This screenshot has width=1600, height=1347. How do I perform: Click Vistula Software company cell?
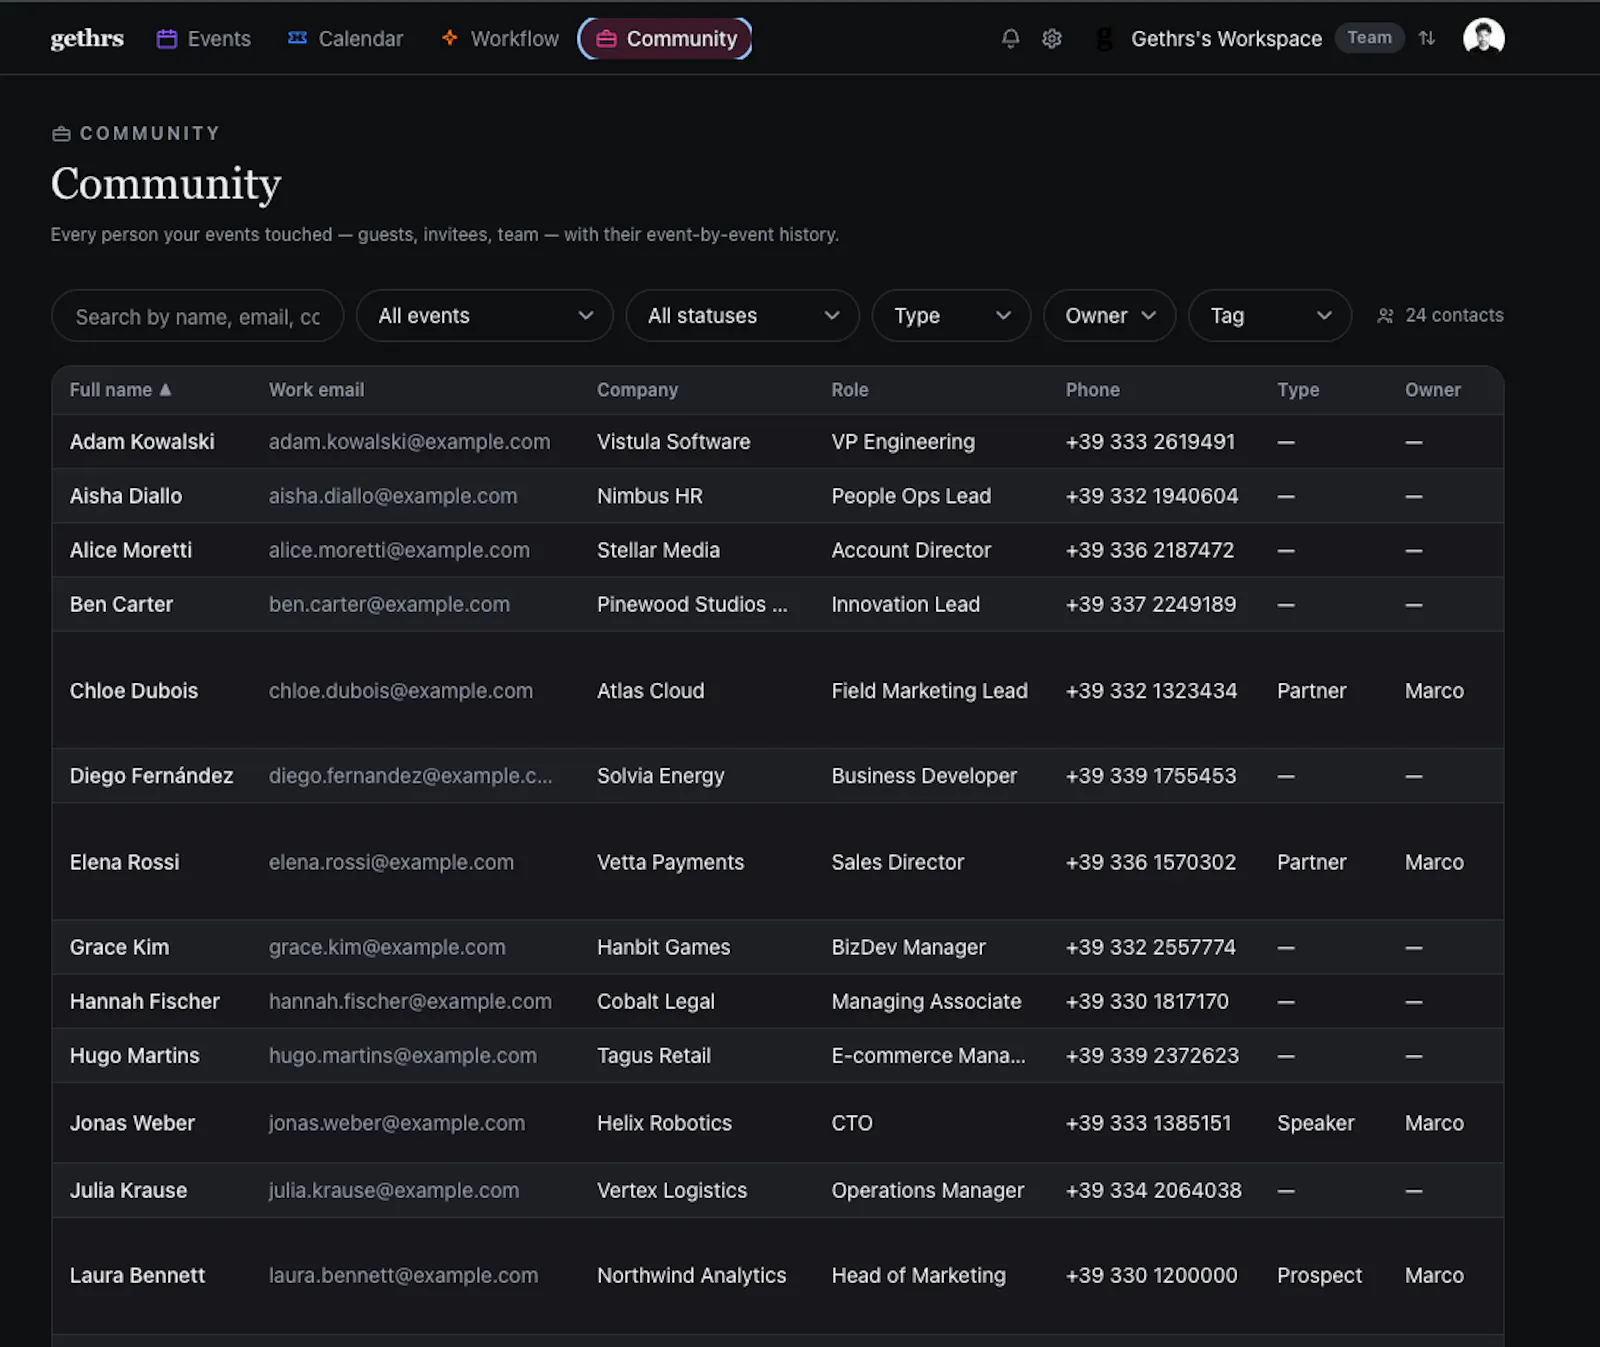point(673,442)
